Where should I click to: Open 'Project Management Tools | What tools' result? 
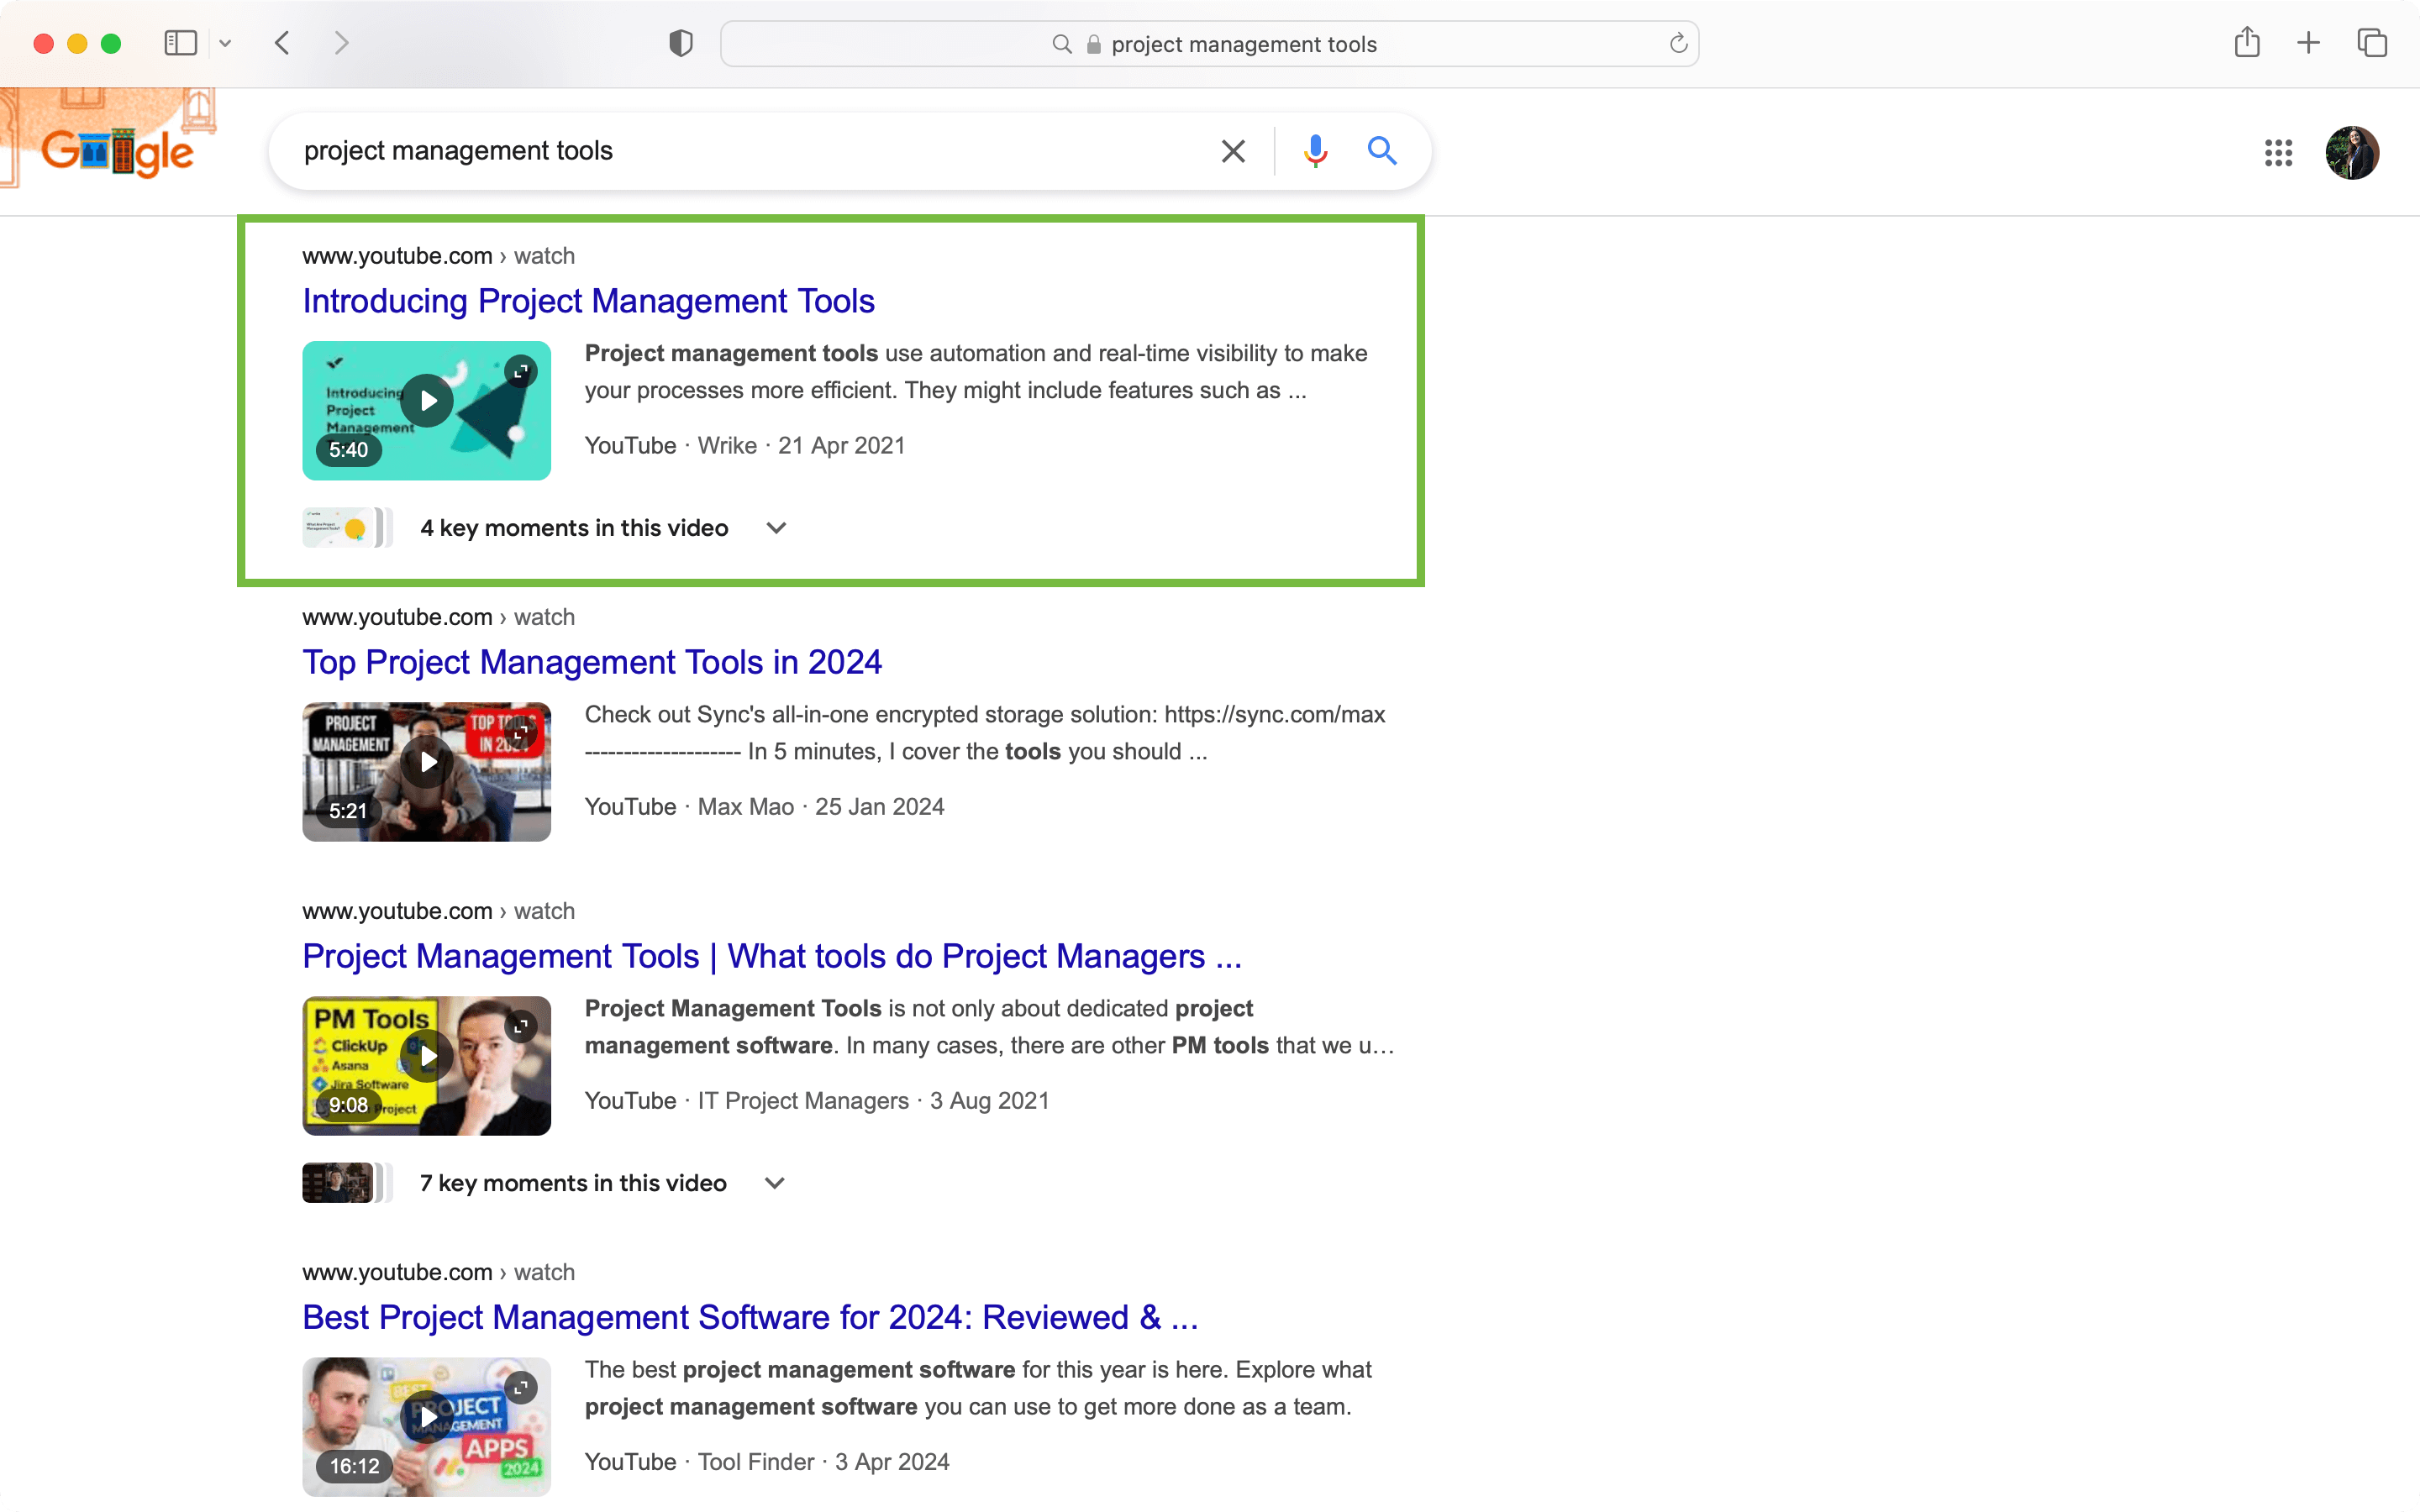tap(772, 956)
